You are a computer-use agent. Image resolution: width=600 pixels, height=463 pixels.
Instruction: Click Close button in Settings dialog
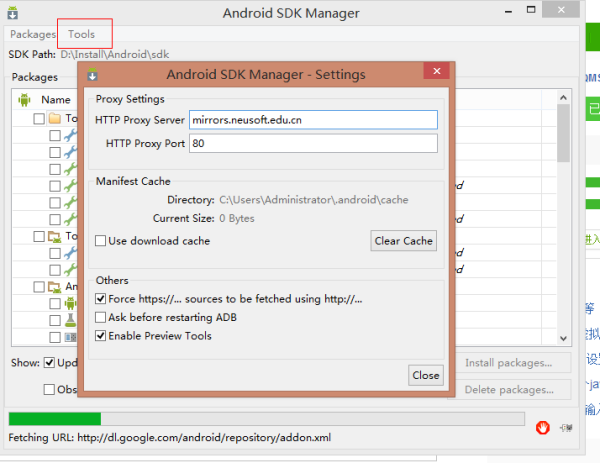(x=426, y=375)
